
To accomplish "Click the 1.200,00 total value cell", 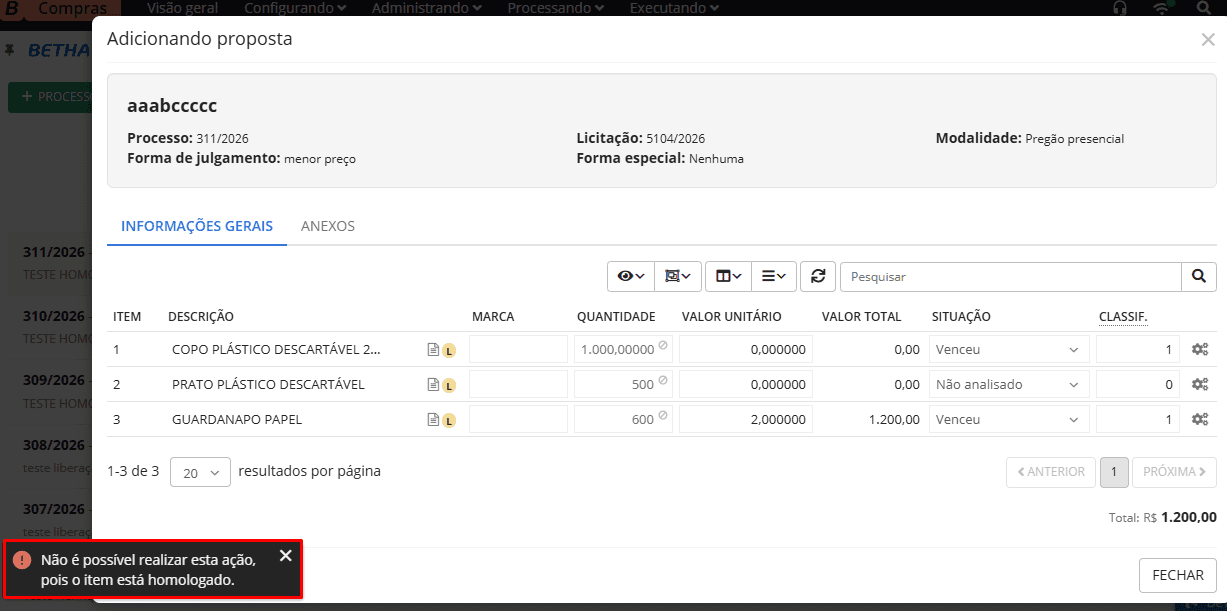I will point(893,420).
